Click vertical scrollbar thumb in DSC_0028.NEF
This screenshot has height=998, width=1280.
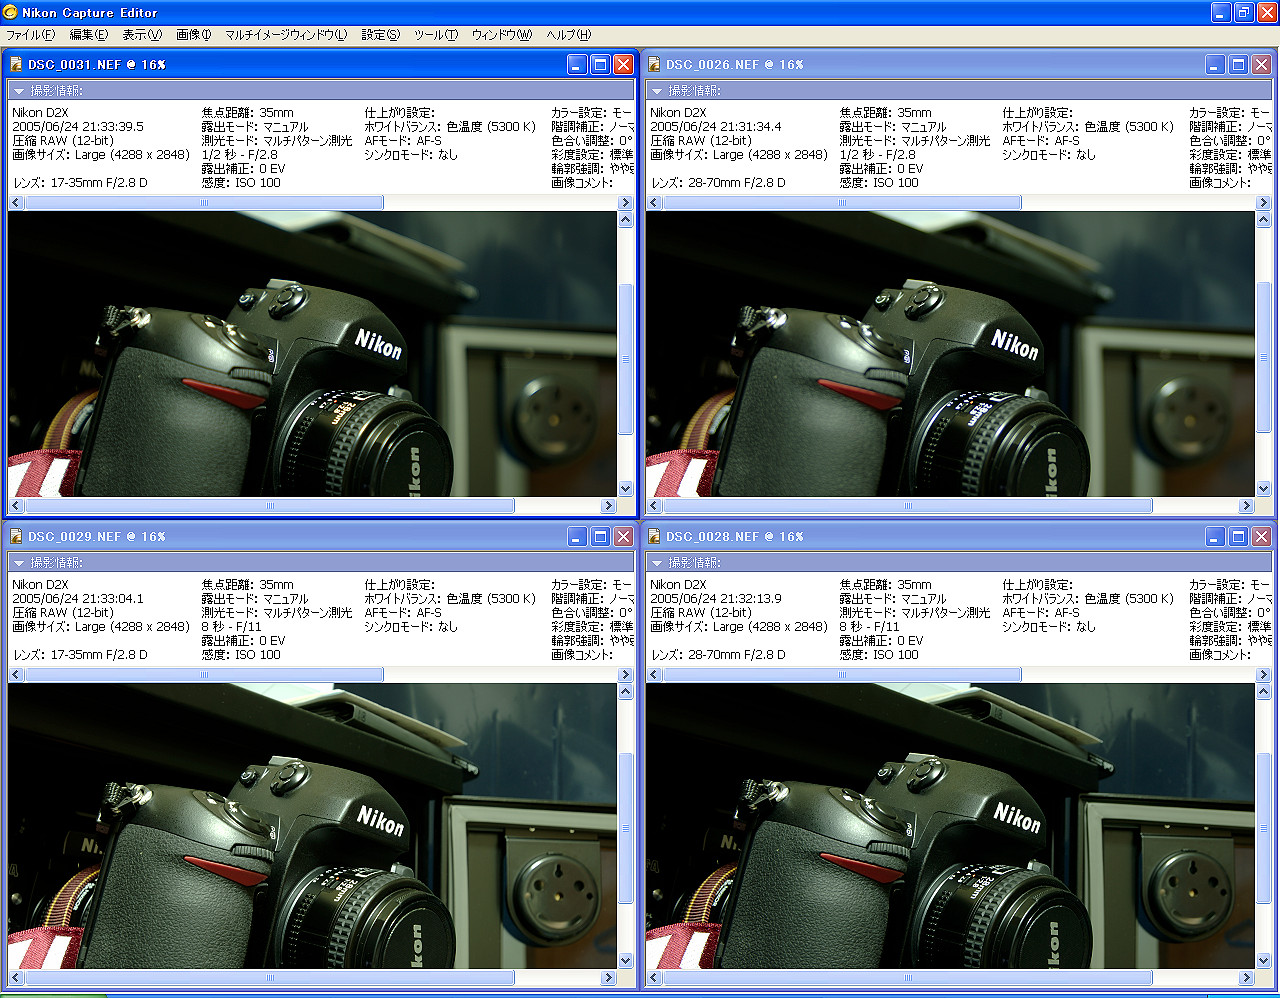coord(1264,830)
